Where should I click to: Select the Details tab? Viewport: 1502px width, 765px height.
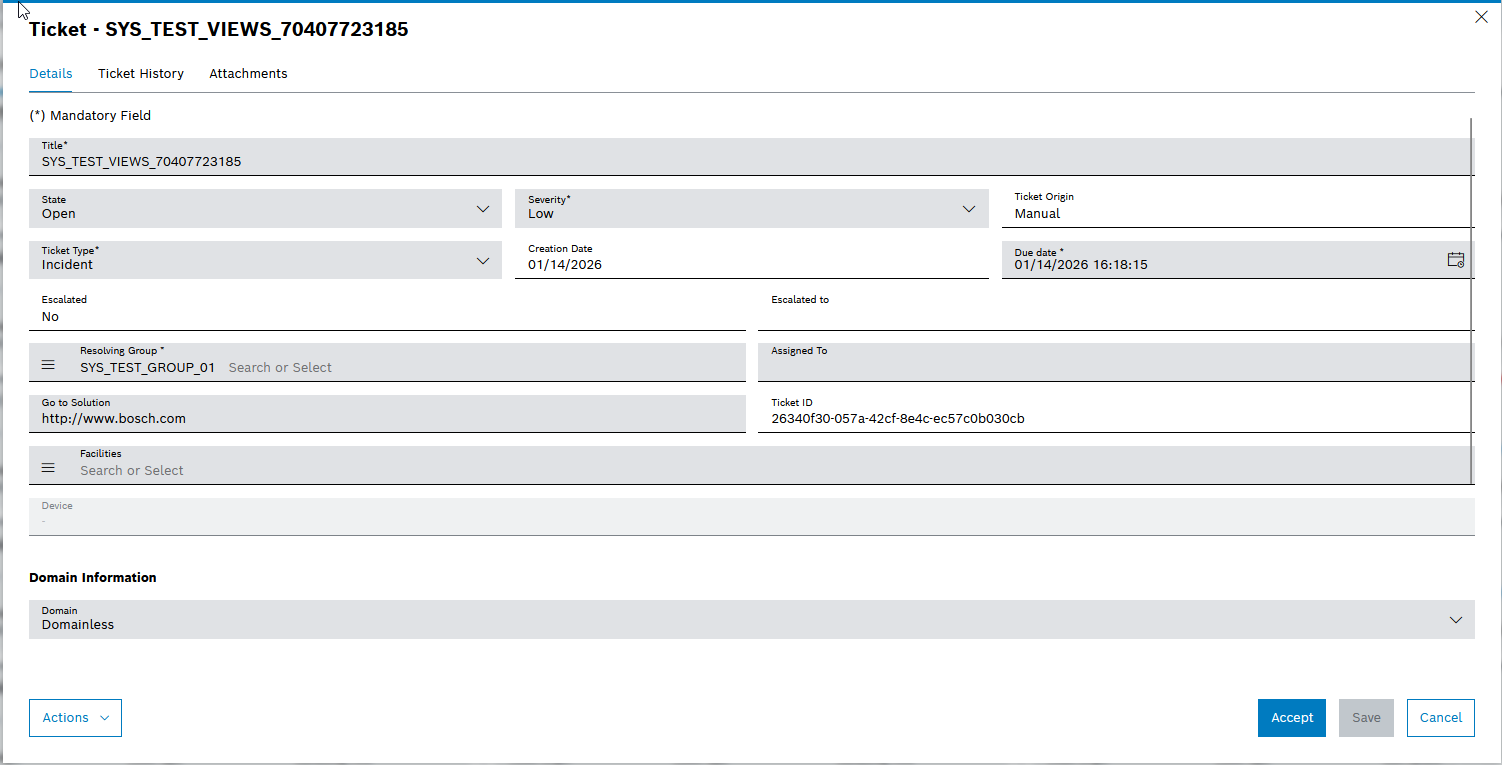[50, 73]
